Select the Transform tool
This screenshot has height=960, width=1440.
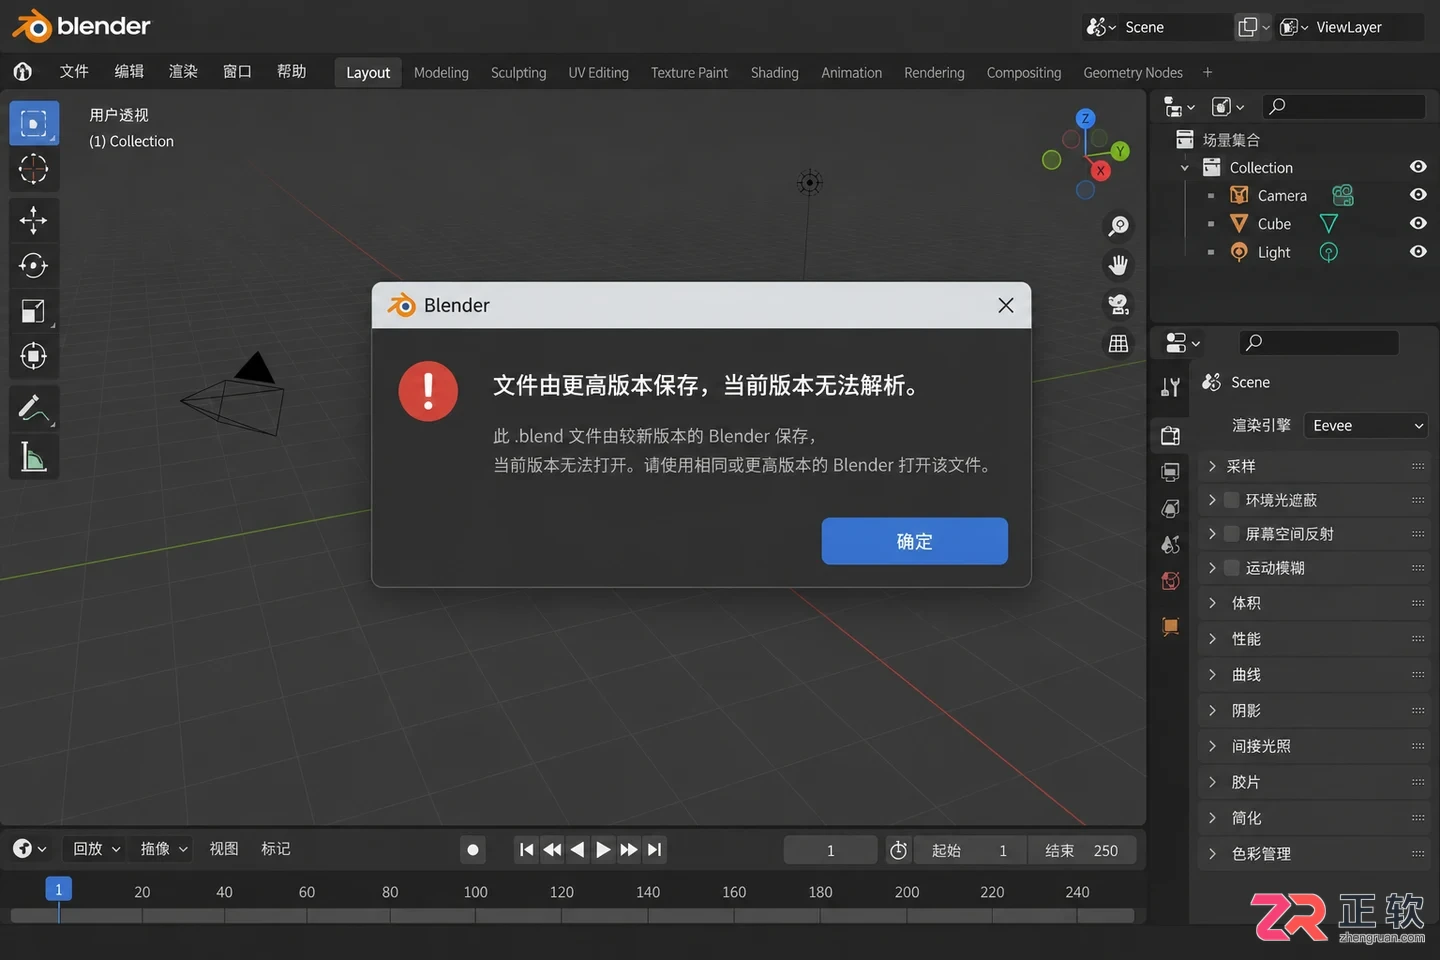click(x=34, y=356)
